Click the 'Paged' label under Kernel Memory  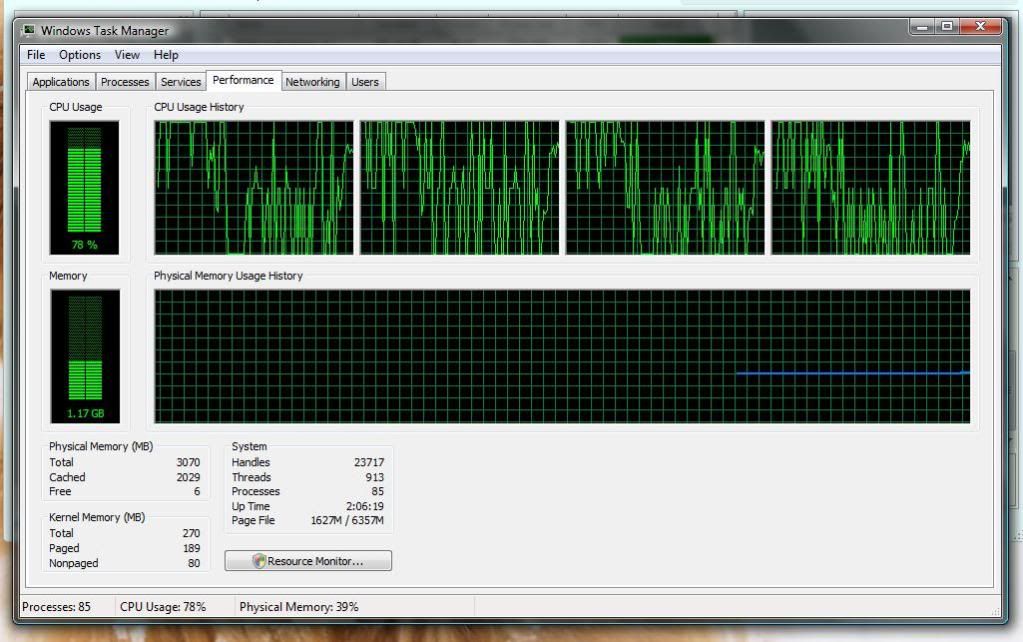point(64,549)
